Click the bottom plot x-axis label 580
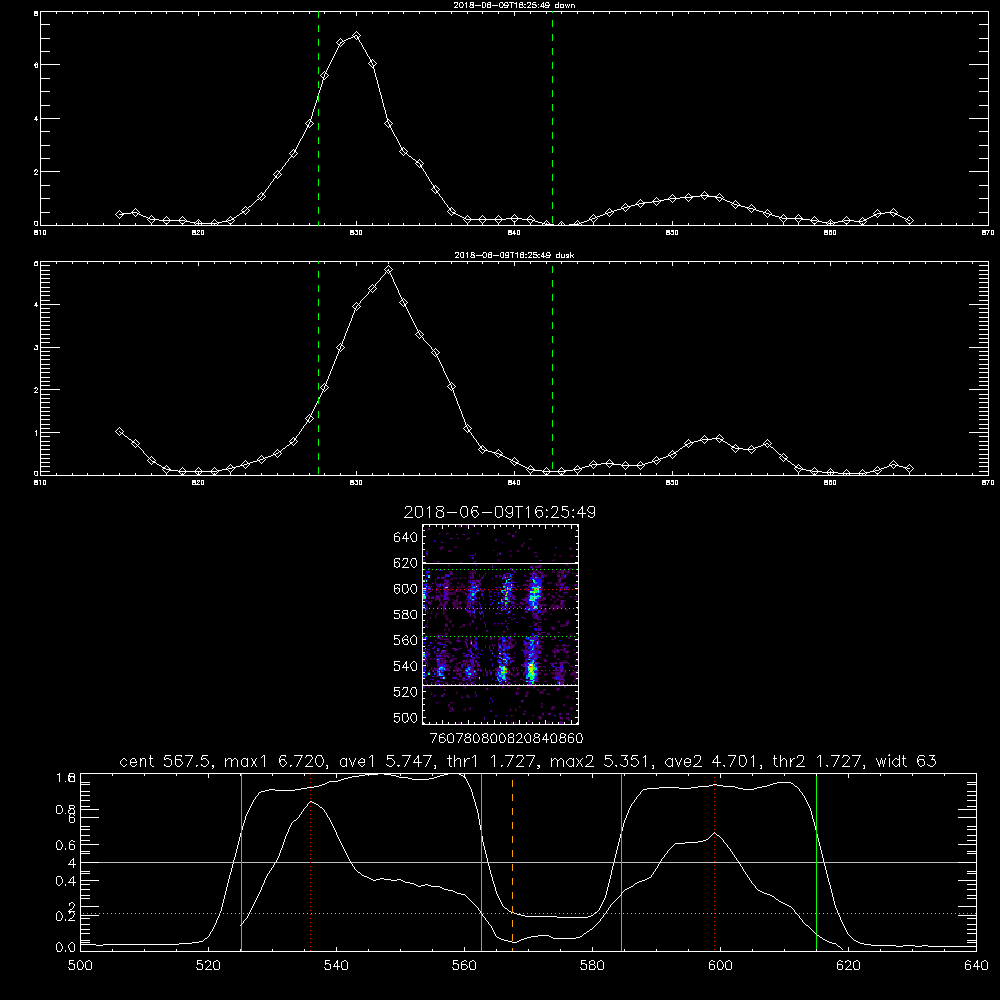Image resolution: width=1000 pixels, height=1000 pixels. (x=592, y=966)
